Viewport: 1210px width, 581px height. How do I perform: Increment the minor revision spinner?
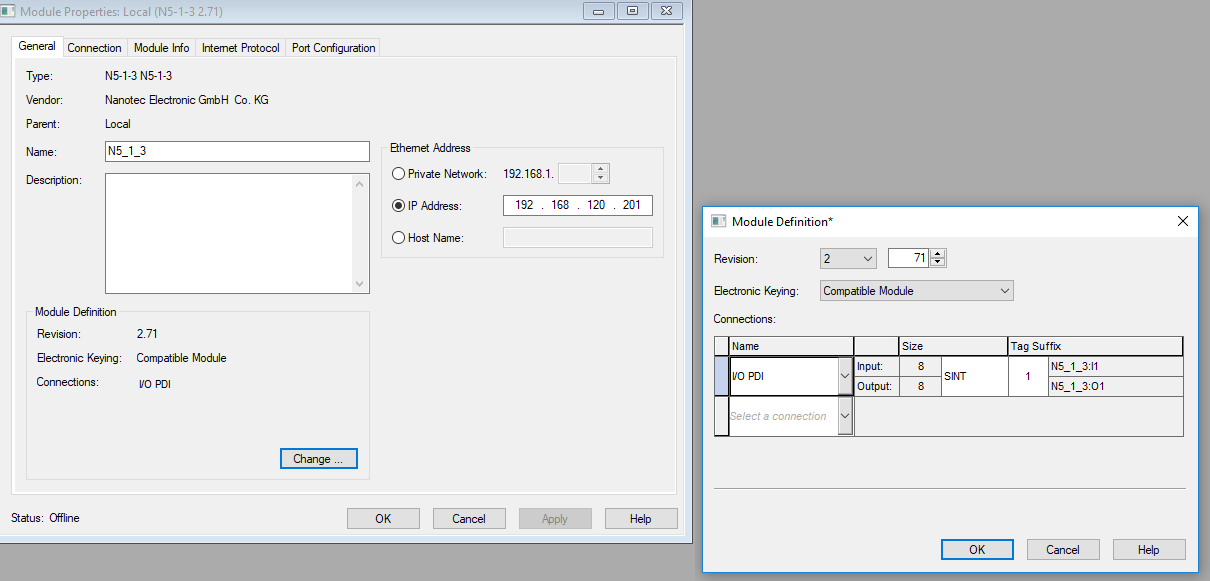[x=938, y=254]
